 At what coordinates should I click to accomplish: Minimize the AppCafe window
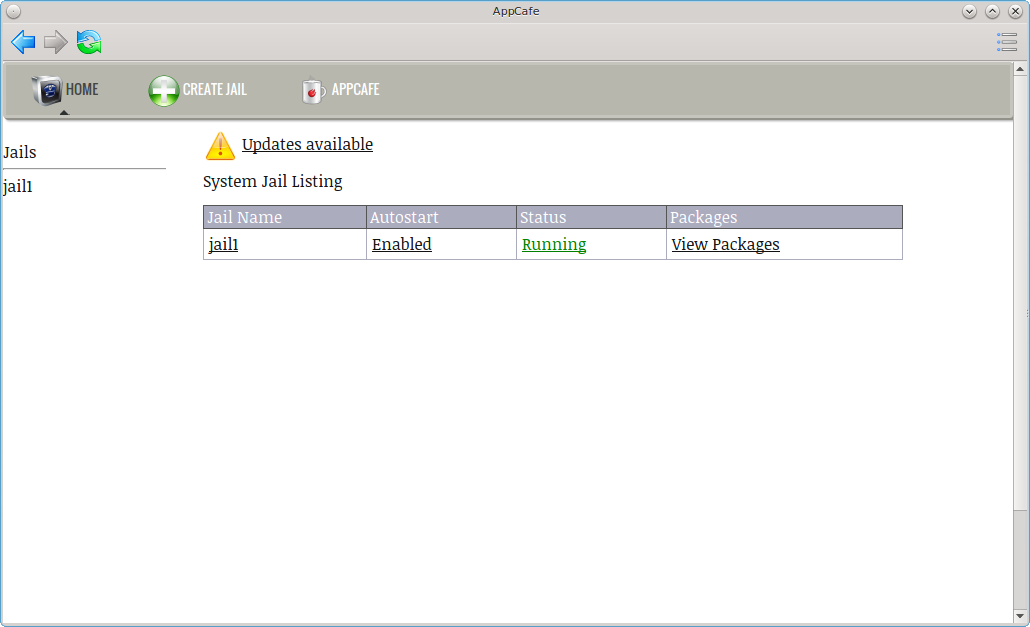point(970,11)
